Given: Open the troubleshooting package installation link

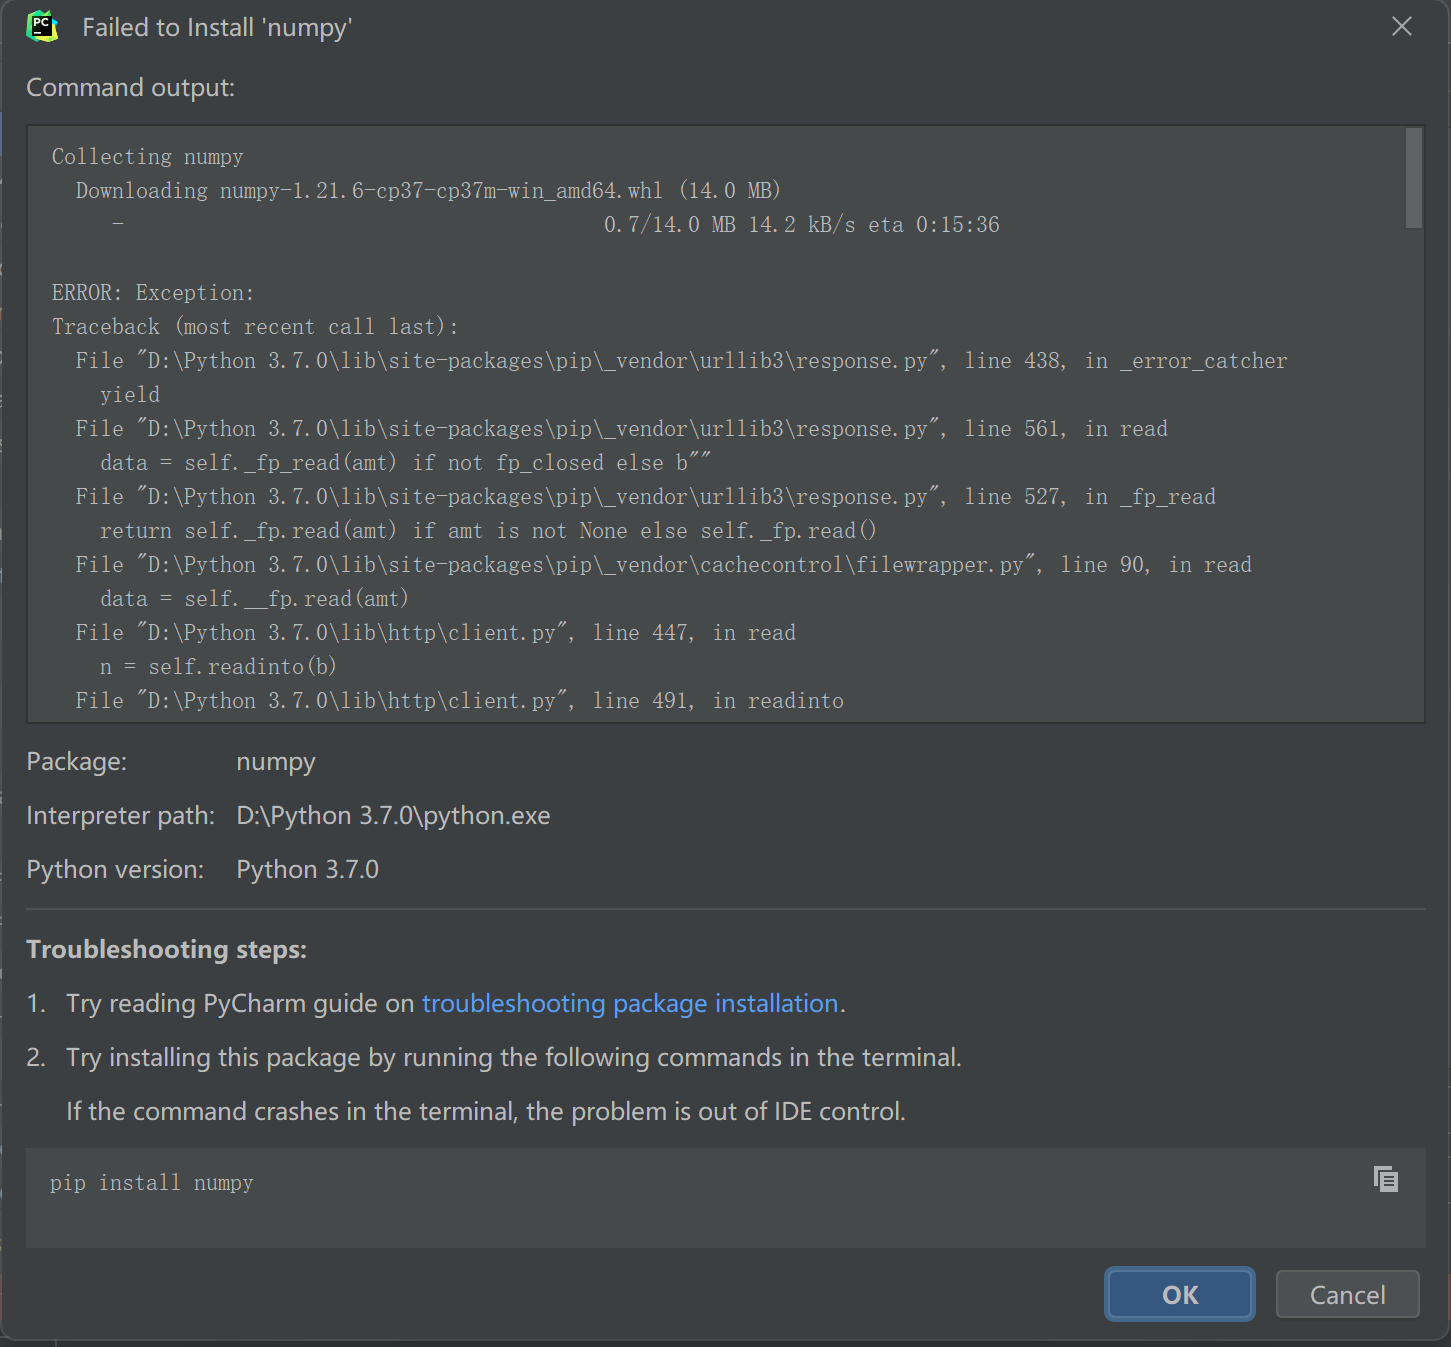Looking at the screenshot, I should [x=629, y=1003].
